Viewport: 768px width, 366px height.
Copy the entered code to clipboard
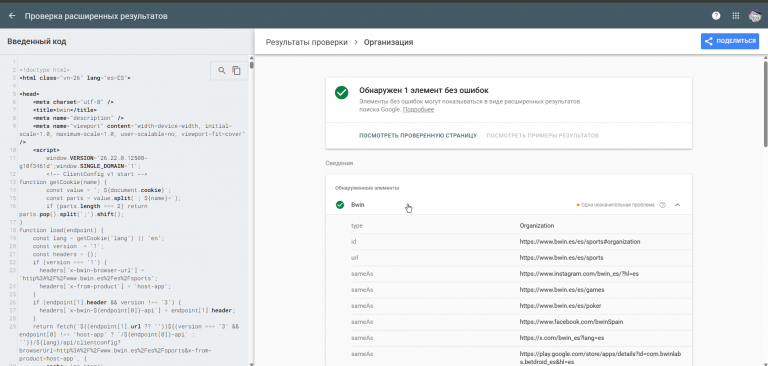[237, 71]
